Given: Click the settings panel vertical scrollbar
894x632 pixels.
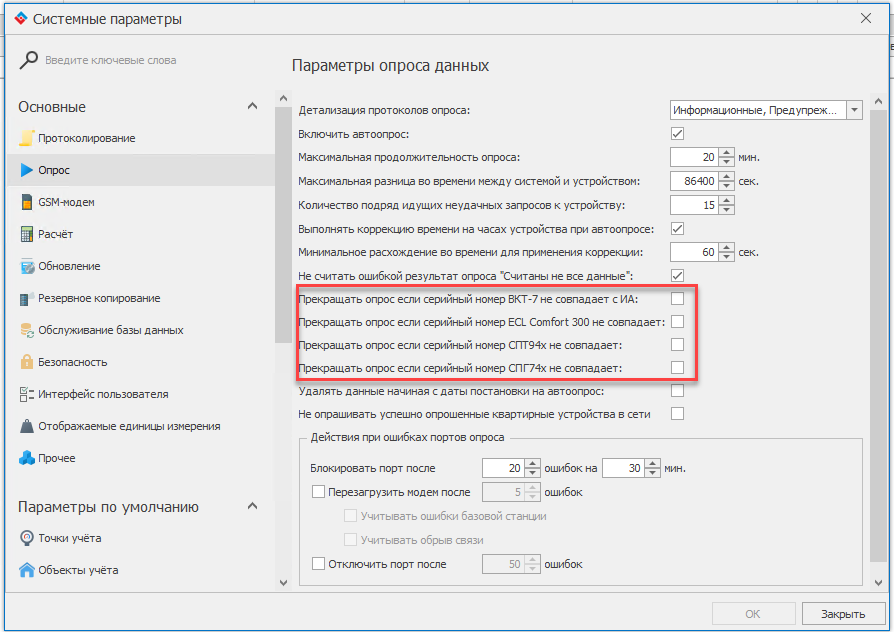Looking at the screenshot, I should [x=877, y=330].
